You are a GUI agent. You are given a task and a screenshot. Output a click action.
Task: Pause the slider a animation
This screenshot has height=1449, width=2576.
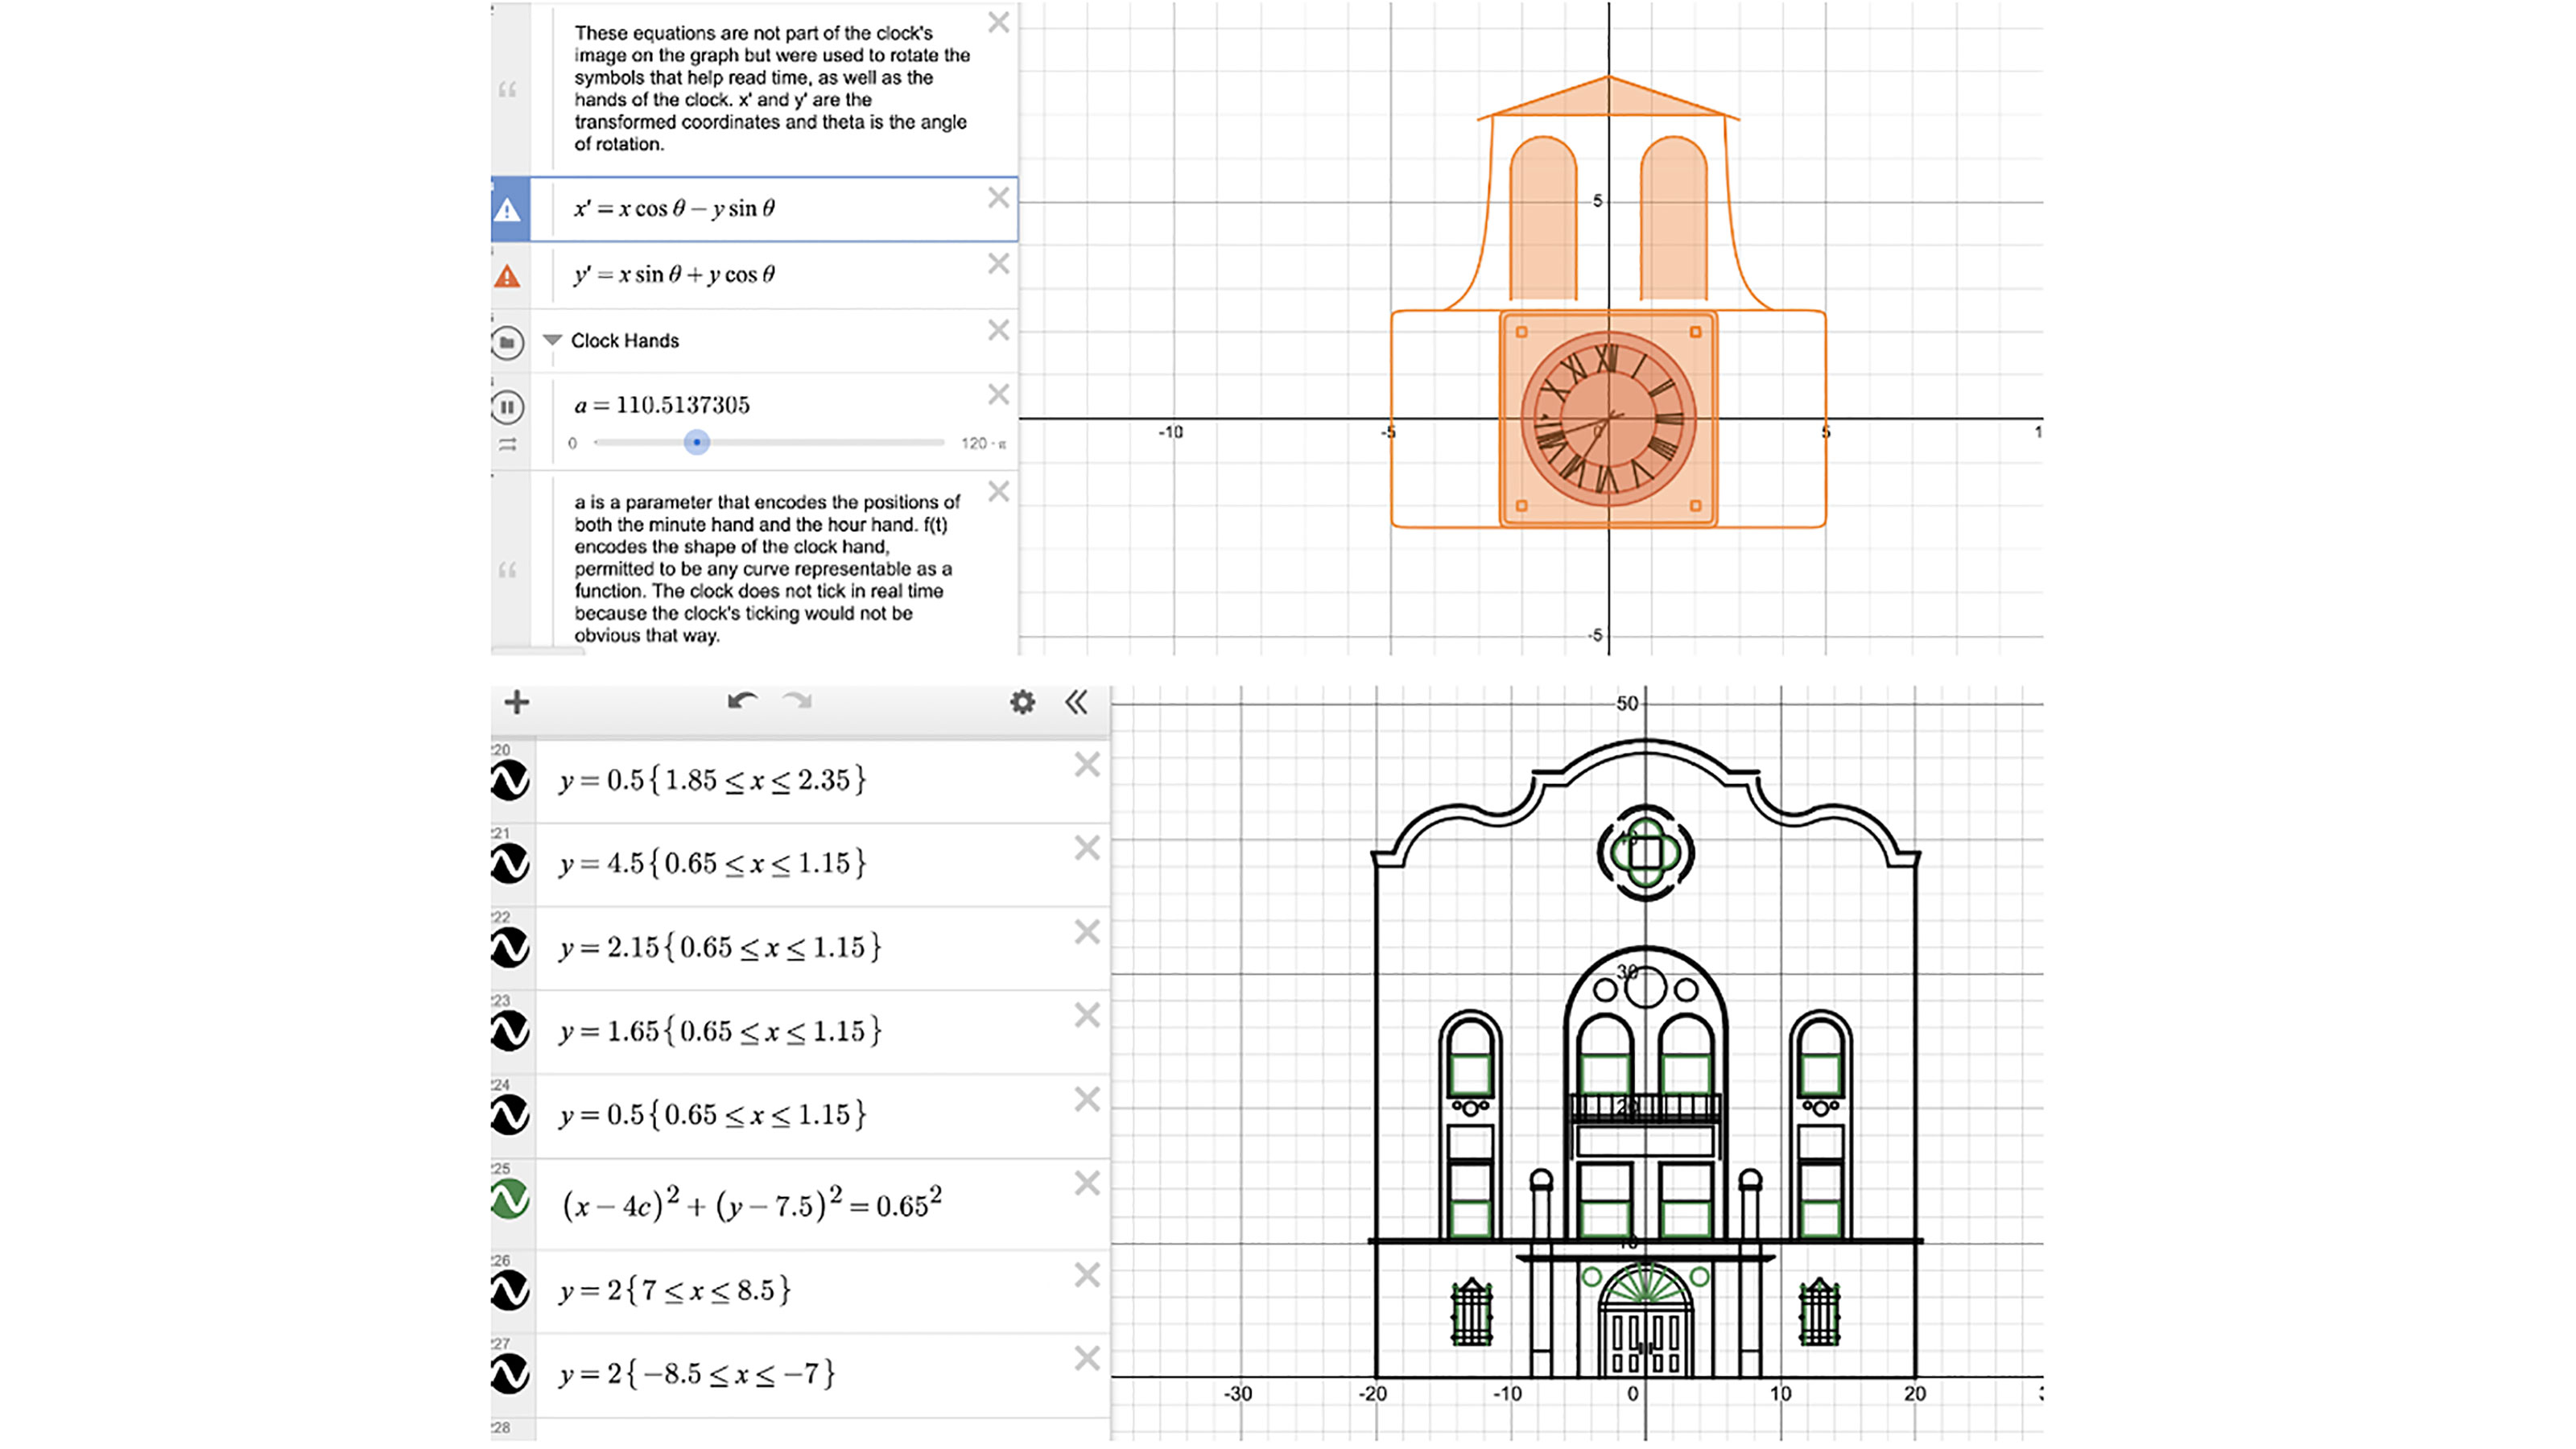[508, 407]
